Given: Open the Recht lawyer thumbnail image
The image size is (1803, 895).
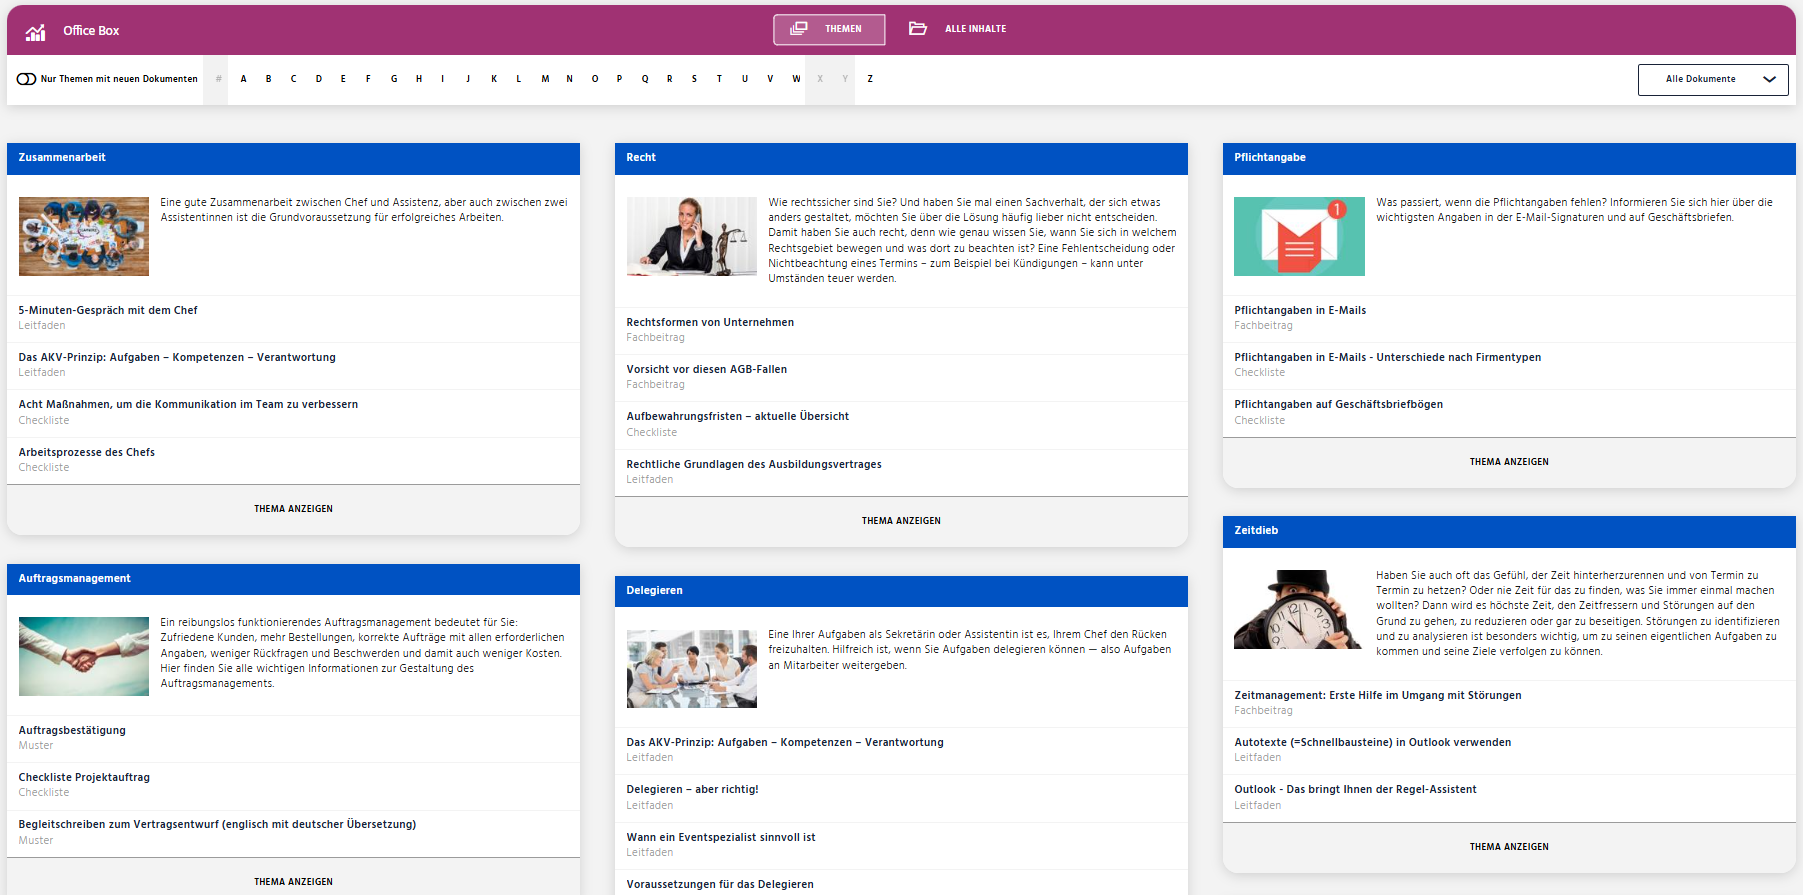Looking at the screenshot, I should click(x=691, y=236).
